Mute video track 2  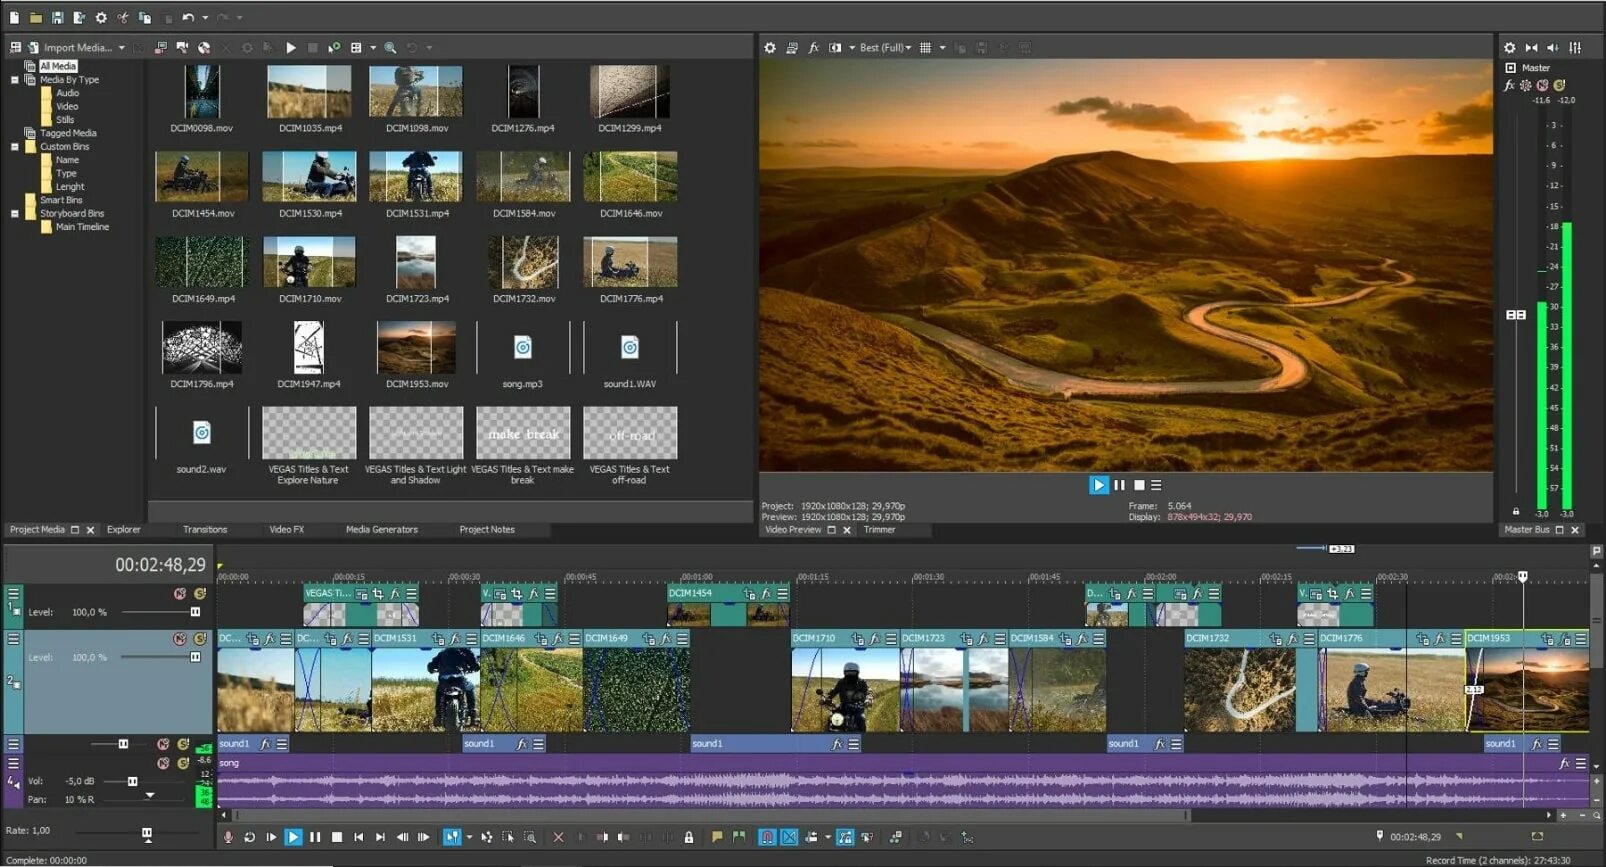(180, 638)
